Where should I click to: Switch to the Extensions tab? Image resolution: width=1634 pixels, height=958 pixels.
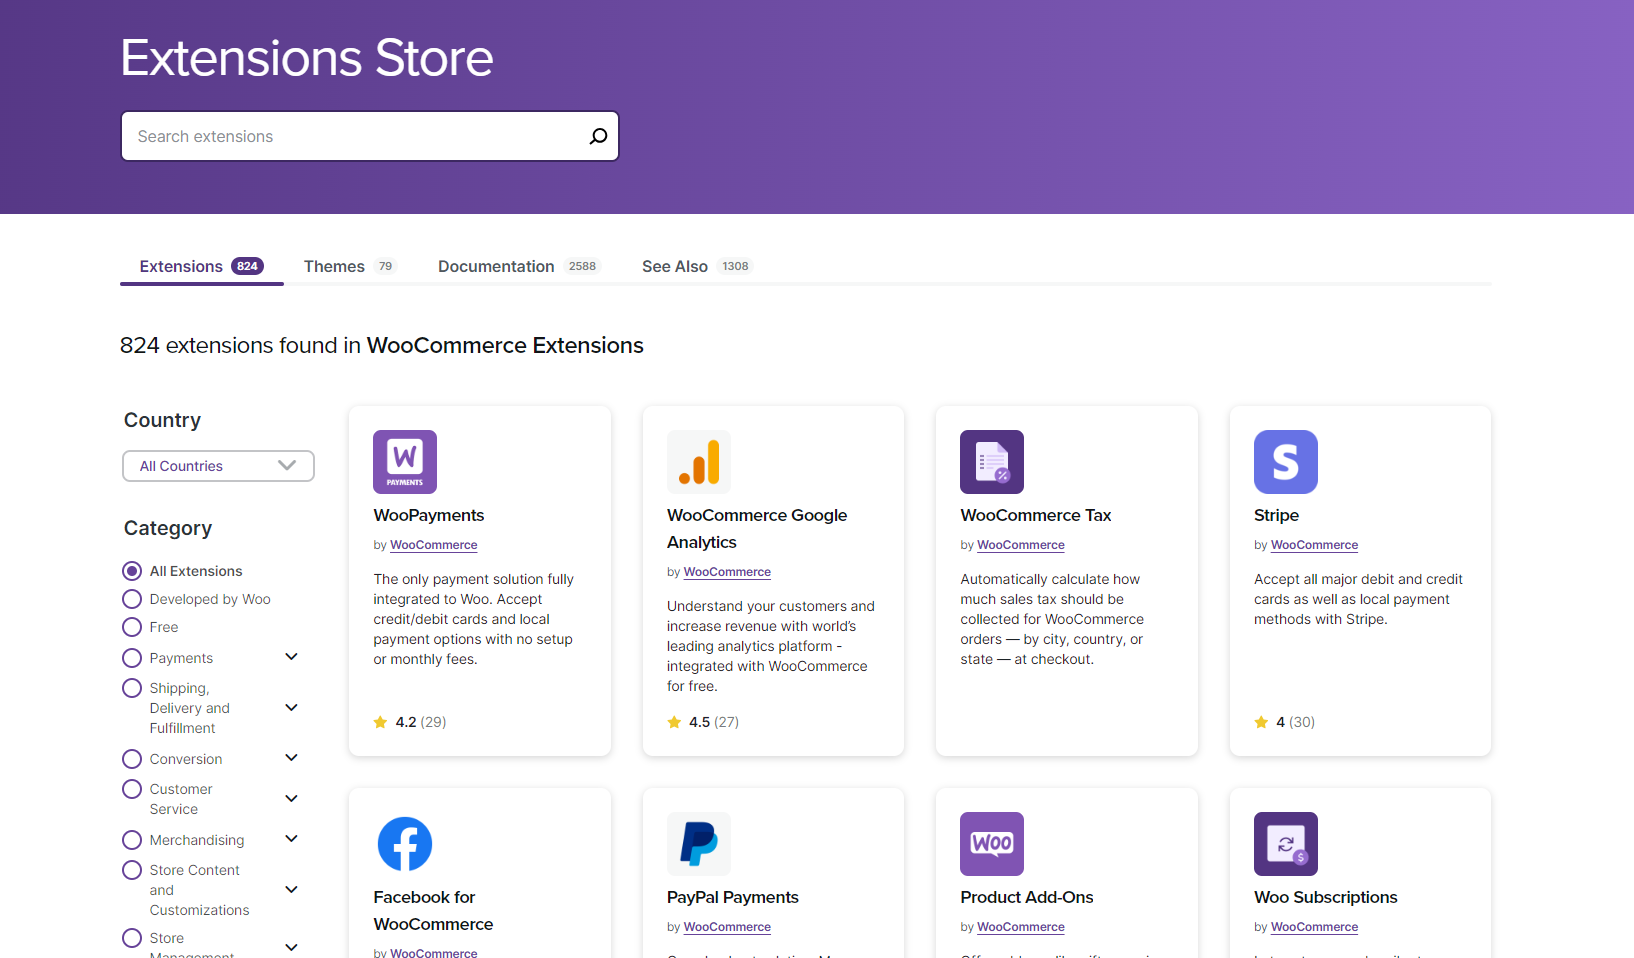click(x=201, y=266)
